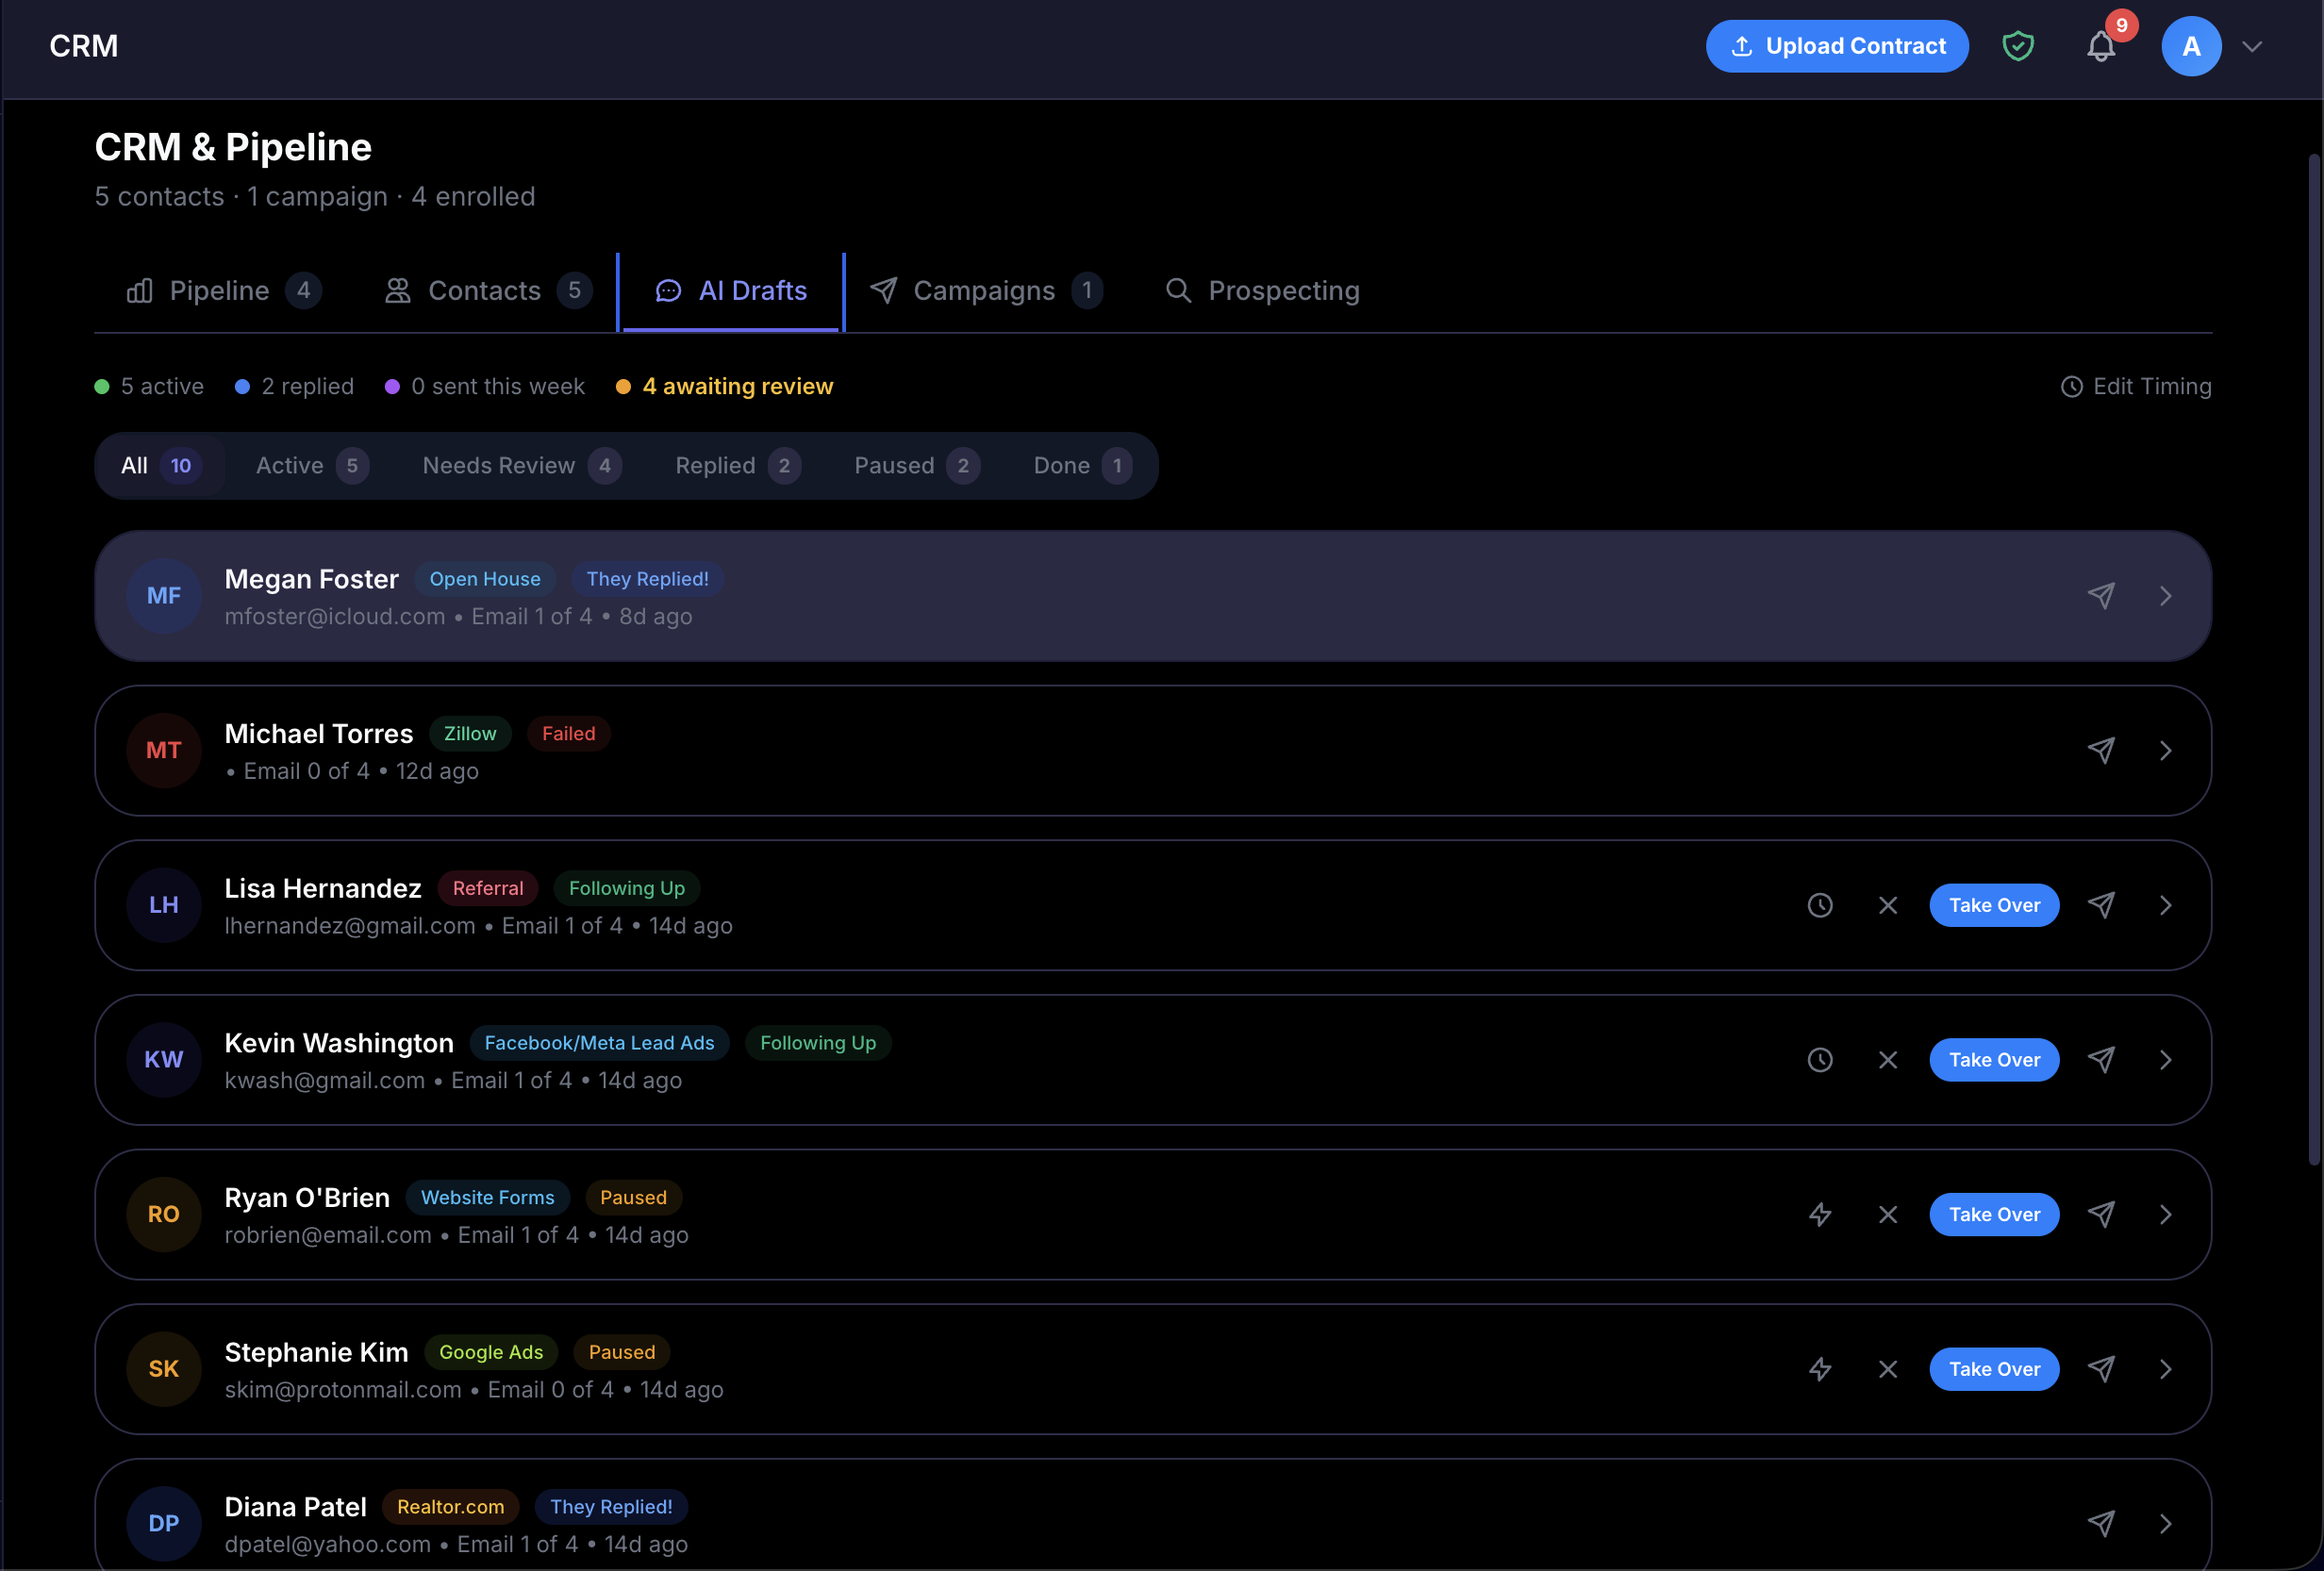
Task: Open the notifications bell
Action: (2101, 46)
